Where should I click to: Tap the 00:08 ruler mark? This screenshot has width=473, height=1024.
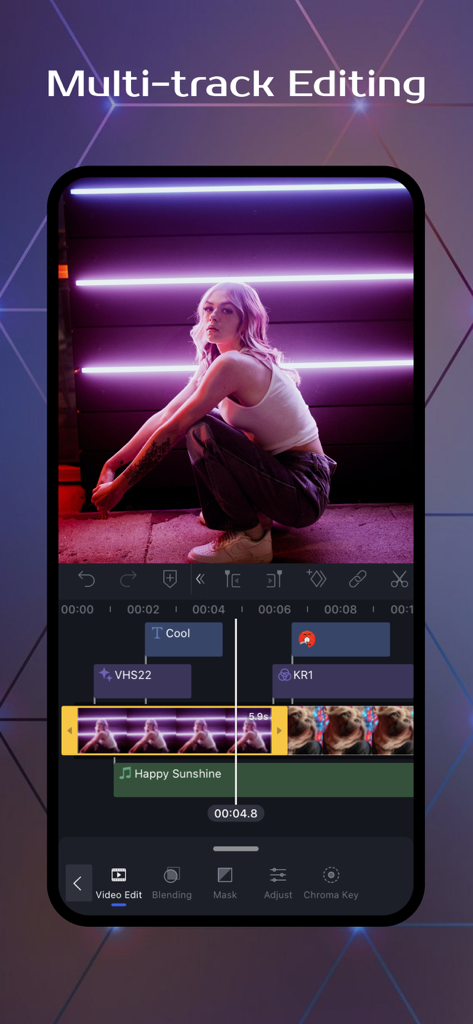coord(340,609)
